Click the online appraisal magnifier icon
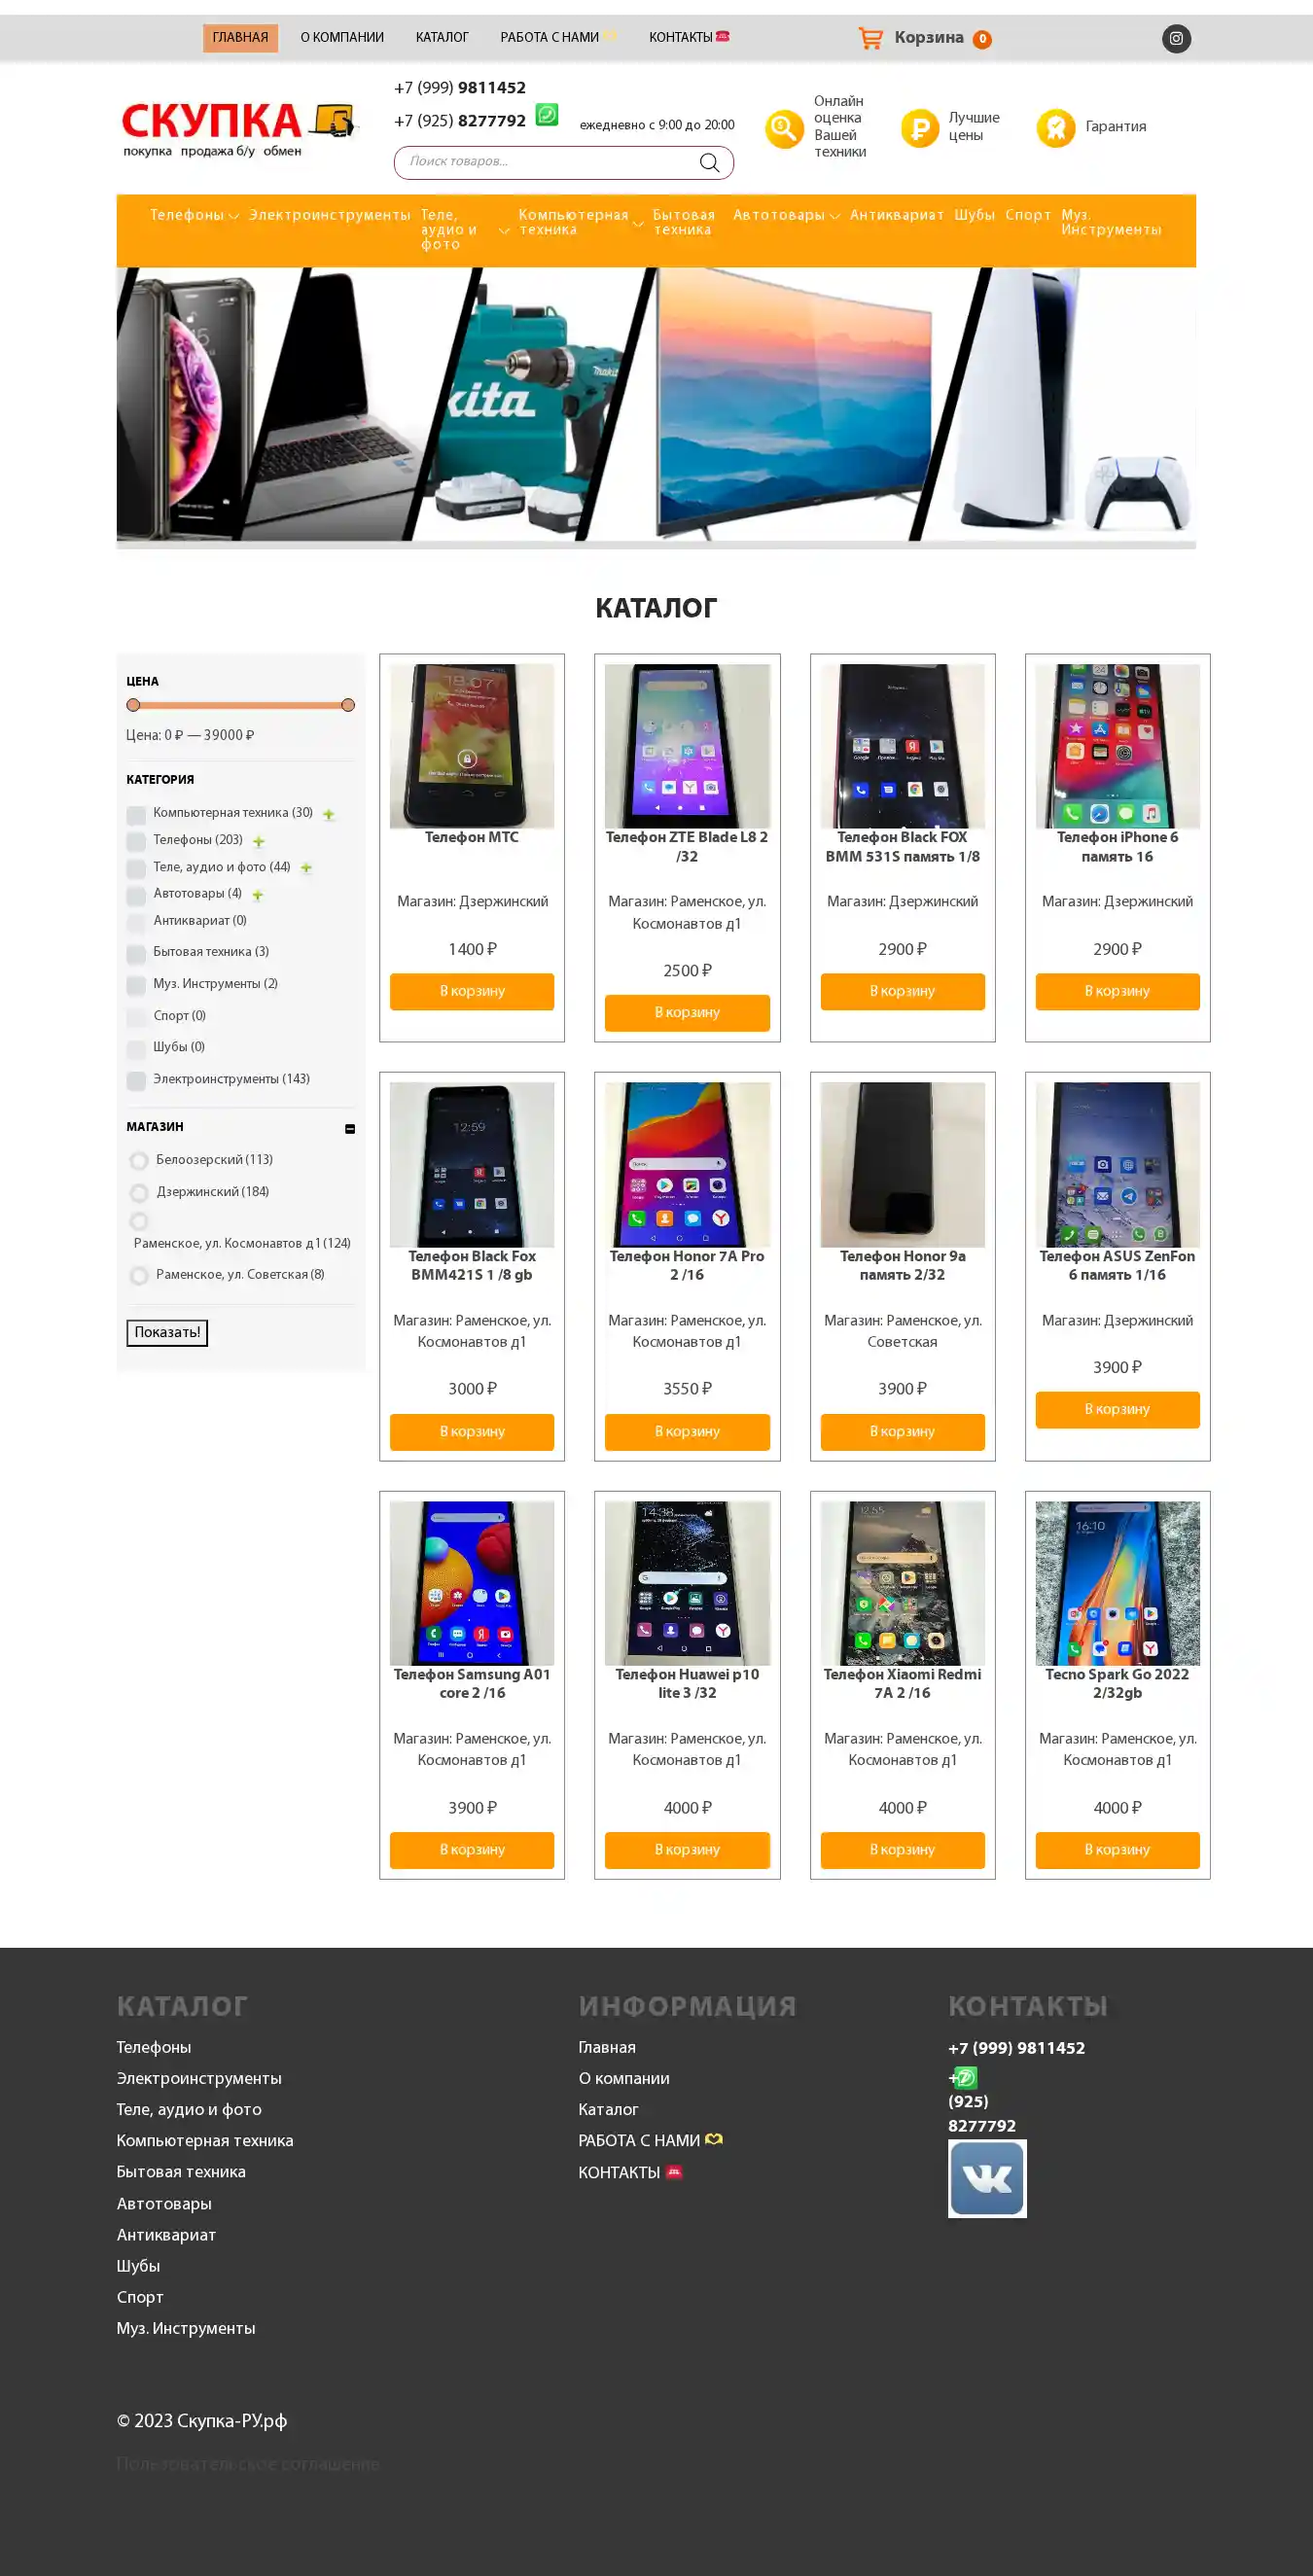Viewport: 1313px width, 2576px height. coord(784,128)
